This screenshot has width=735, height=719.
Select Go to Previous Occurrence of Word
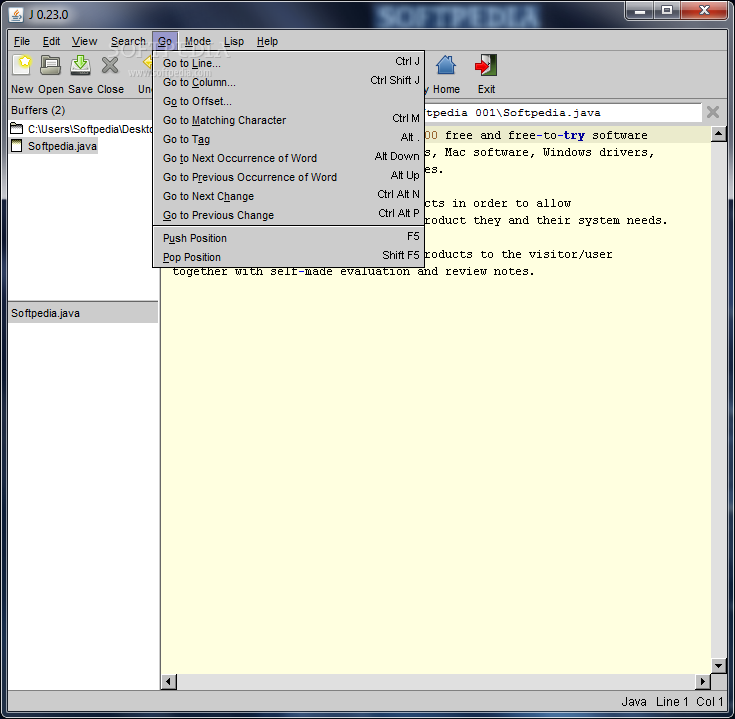coord(289,177)
